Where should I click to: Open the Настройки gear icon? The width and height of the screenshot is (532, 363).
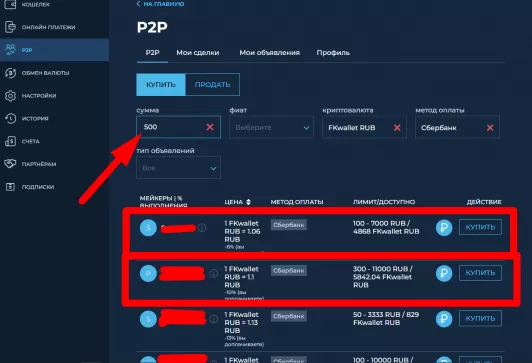pos(10,96)
